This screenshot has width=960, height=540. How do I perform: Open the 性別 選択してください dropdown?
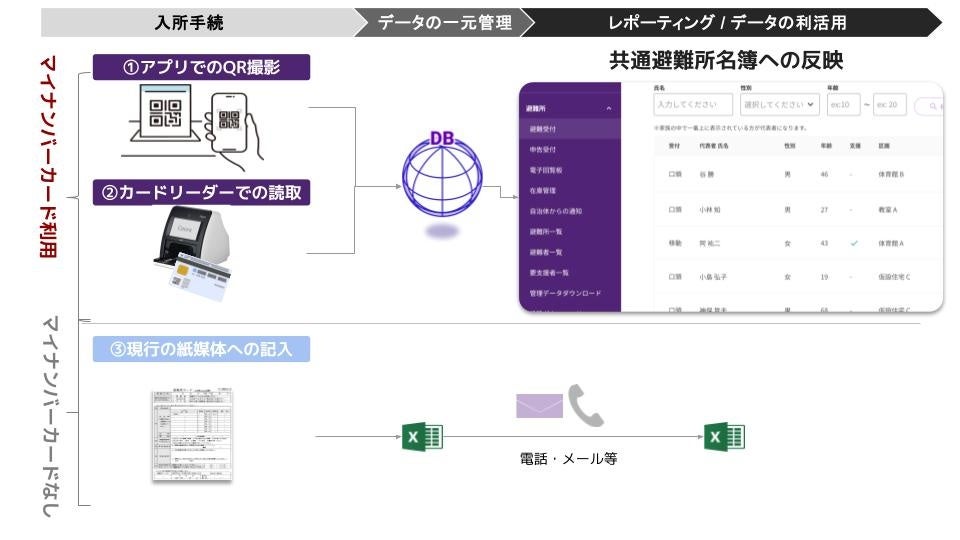click(779, 105)
